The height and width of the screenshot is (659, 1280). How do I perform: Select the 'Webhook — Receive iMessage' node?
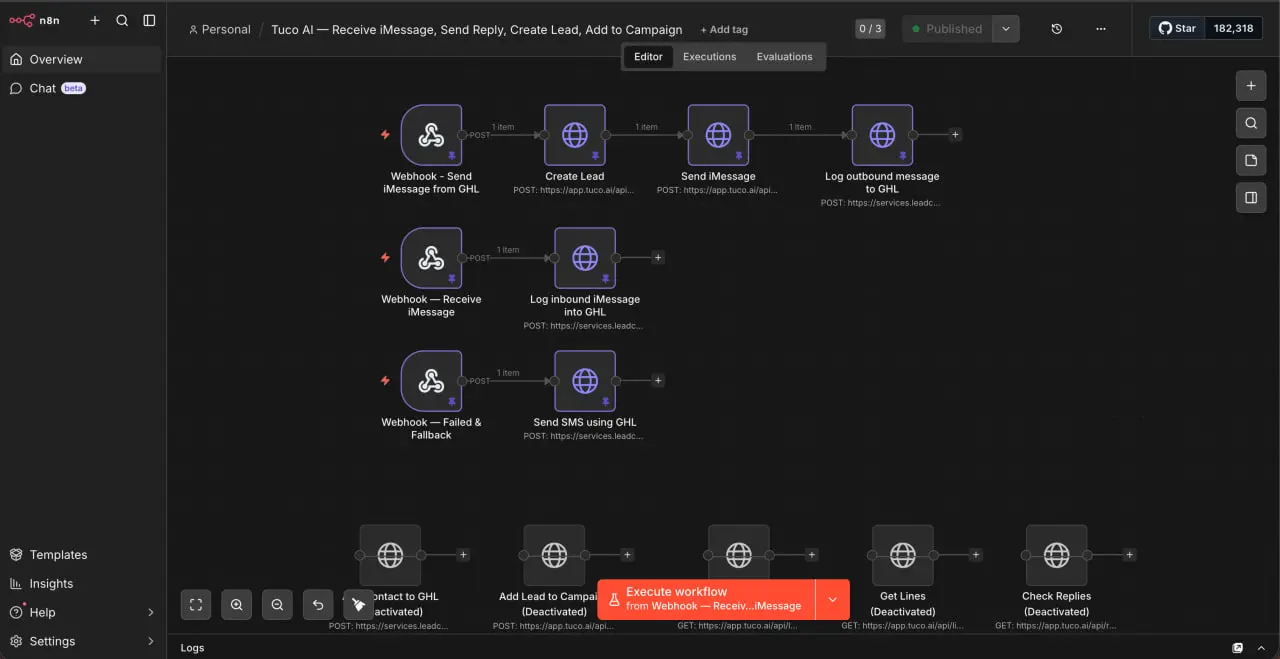tap(431, 258)
